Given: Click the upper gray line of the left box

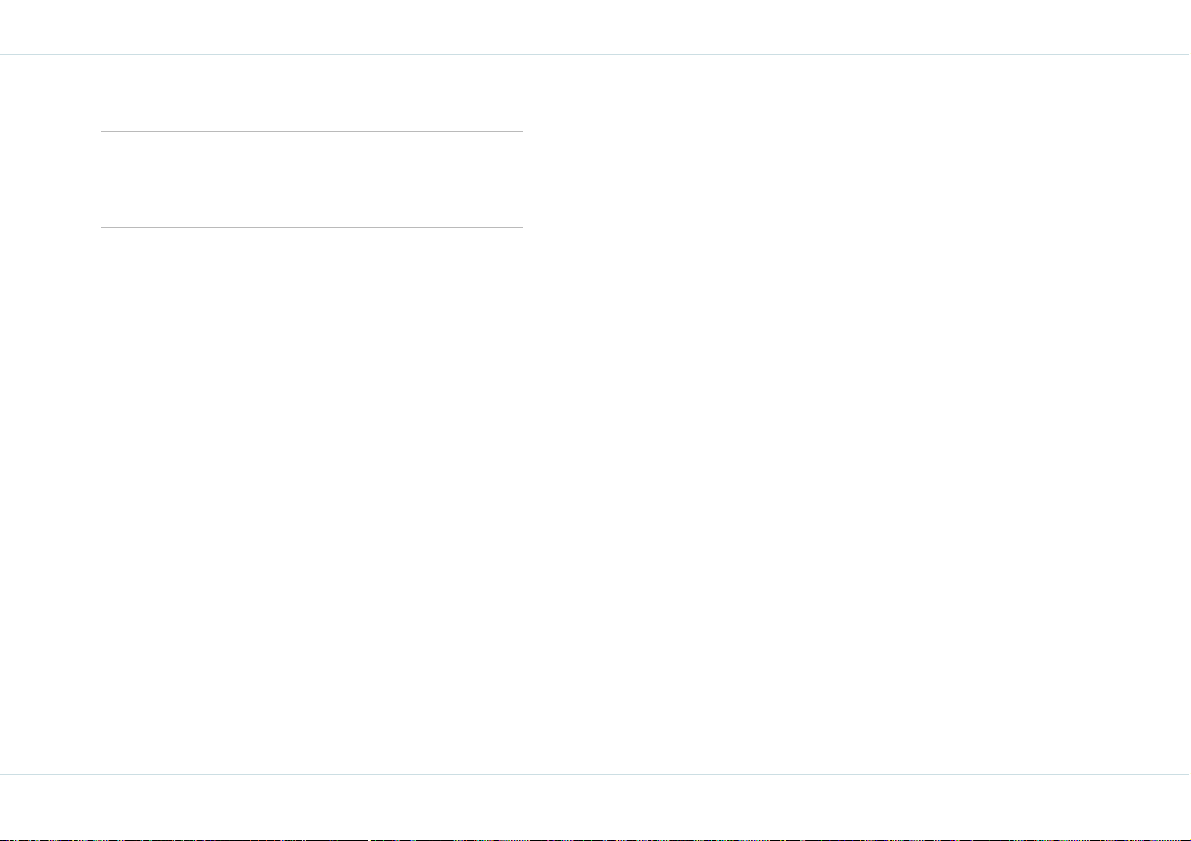Looking at the screenshot, I should pos(312,131).
